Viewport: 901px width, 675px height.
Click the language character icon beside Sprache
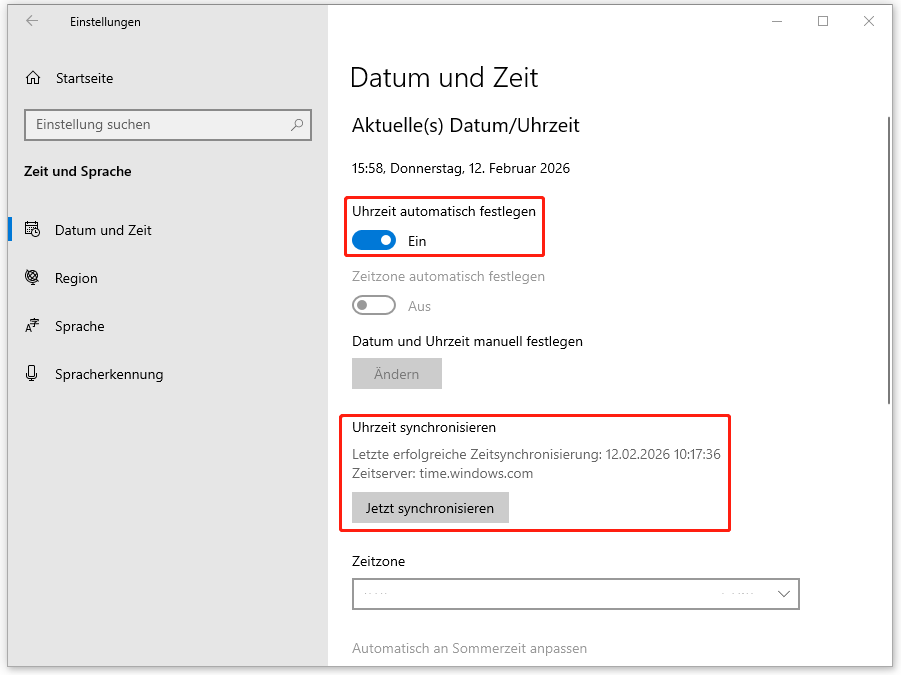point(33,326)
